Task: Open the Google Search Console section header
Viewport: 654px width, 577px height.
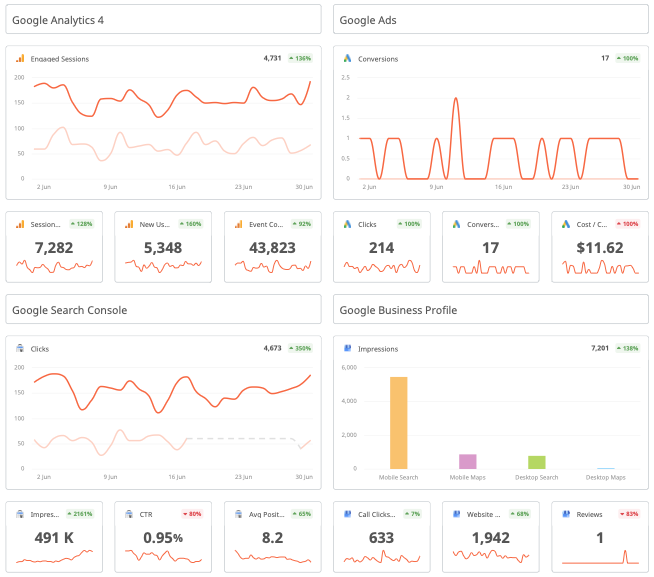Action: tap(163, 310)
